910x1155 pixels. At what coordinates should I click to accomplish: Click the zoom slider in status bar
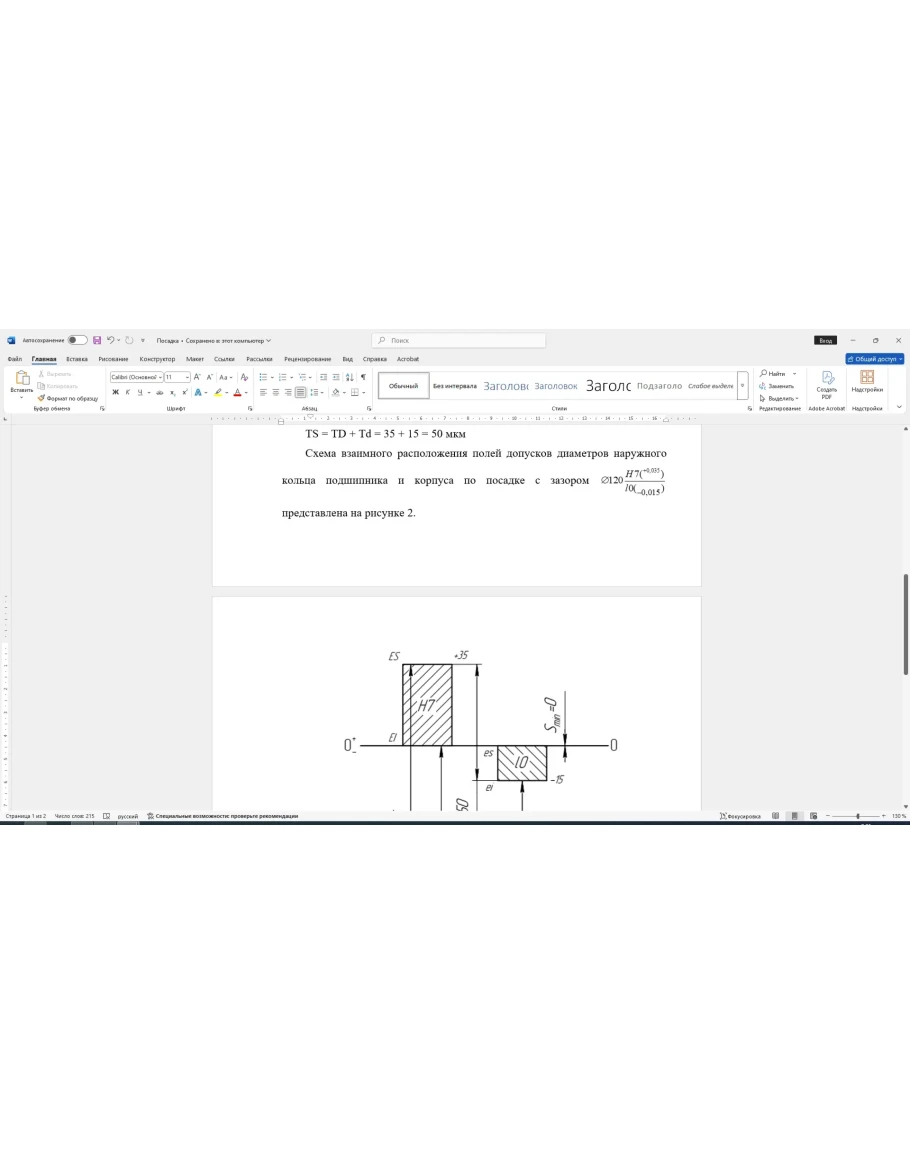[x=857, y=816]
